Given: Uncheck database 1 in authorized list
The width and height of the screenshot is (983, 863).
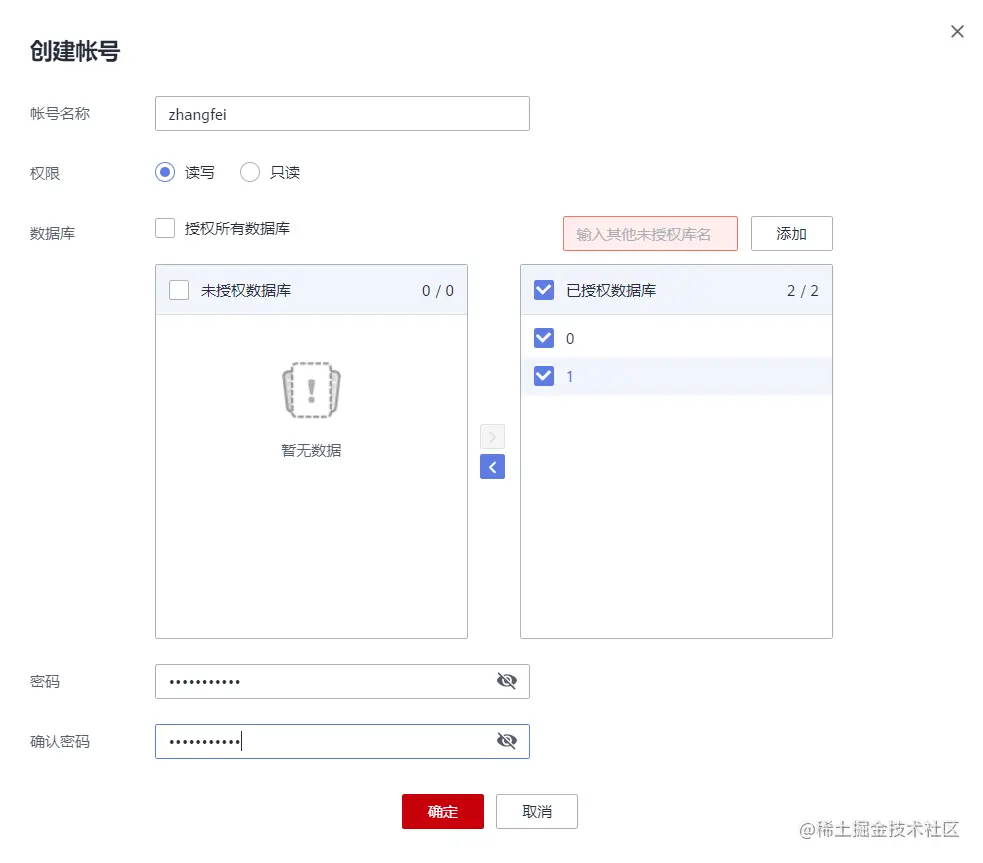Looking at the screenshot, I should [x=544, y=376].
